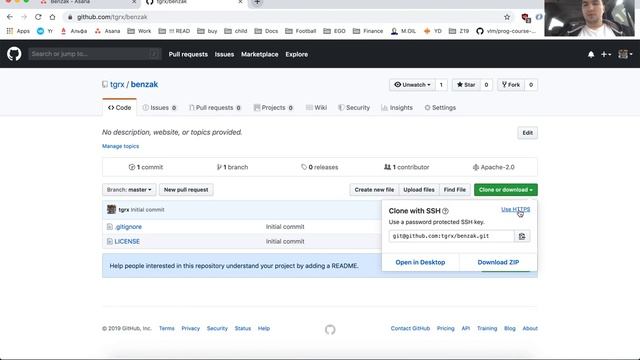The height and width of the screenshot is (360, 640).
Task: Click Download ZIP
Action: tap(498, 262)
